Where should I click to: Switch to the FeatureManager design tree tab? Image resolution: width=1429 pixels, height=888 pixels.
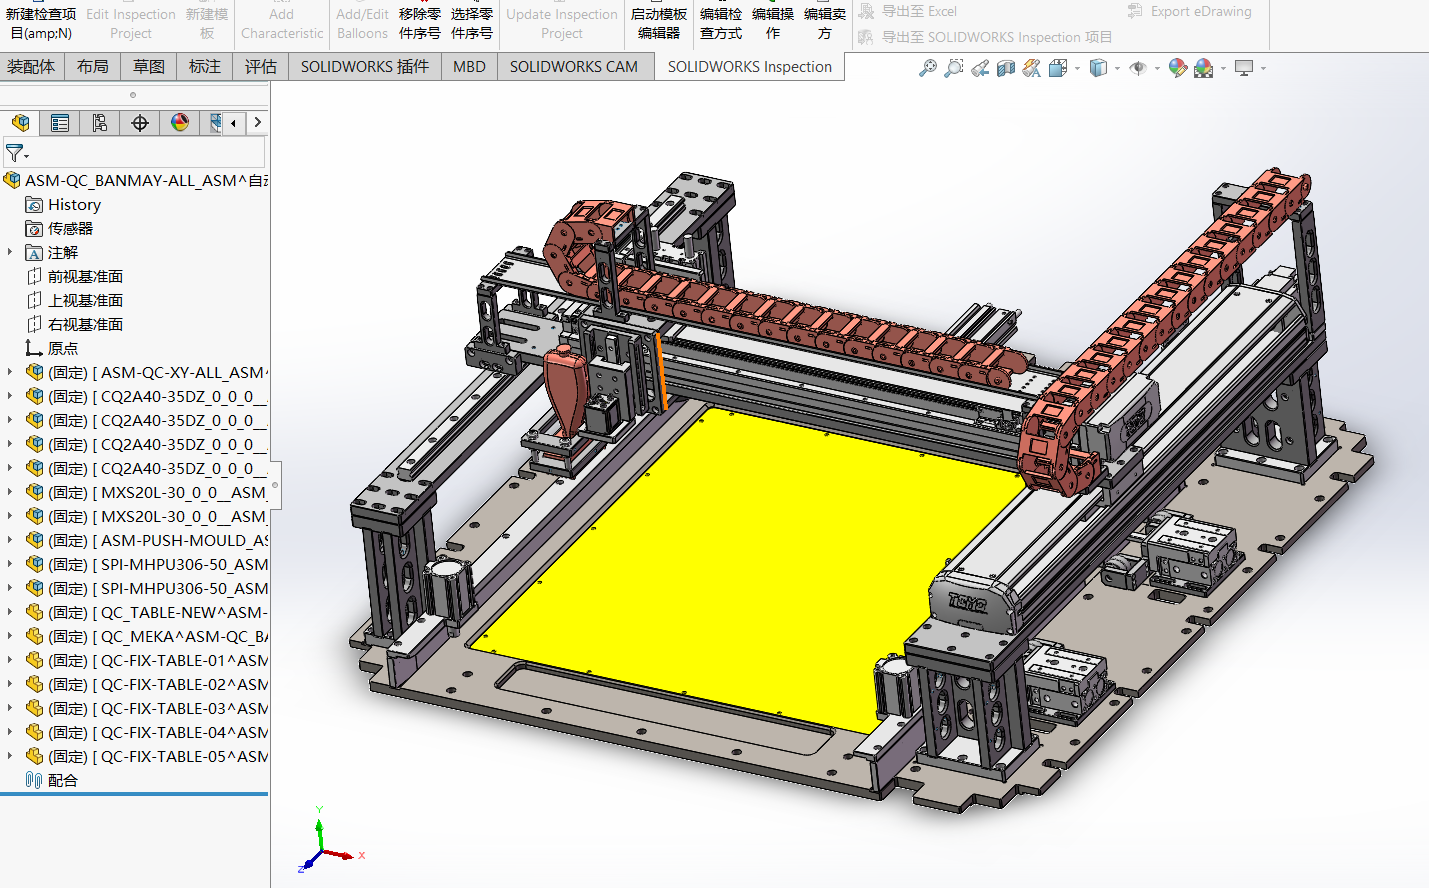click(20, 123)
